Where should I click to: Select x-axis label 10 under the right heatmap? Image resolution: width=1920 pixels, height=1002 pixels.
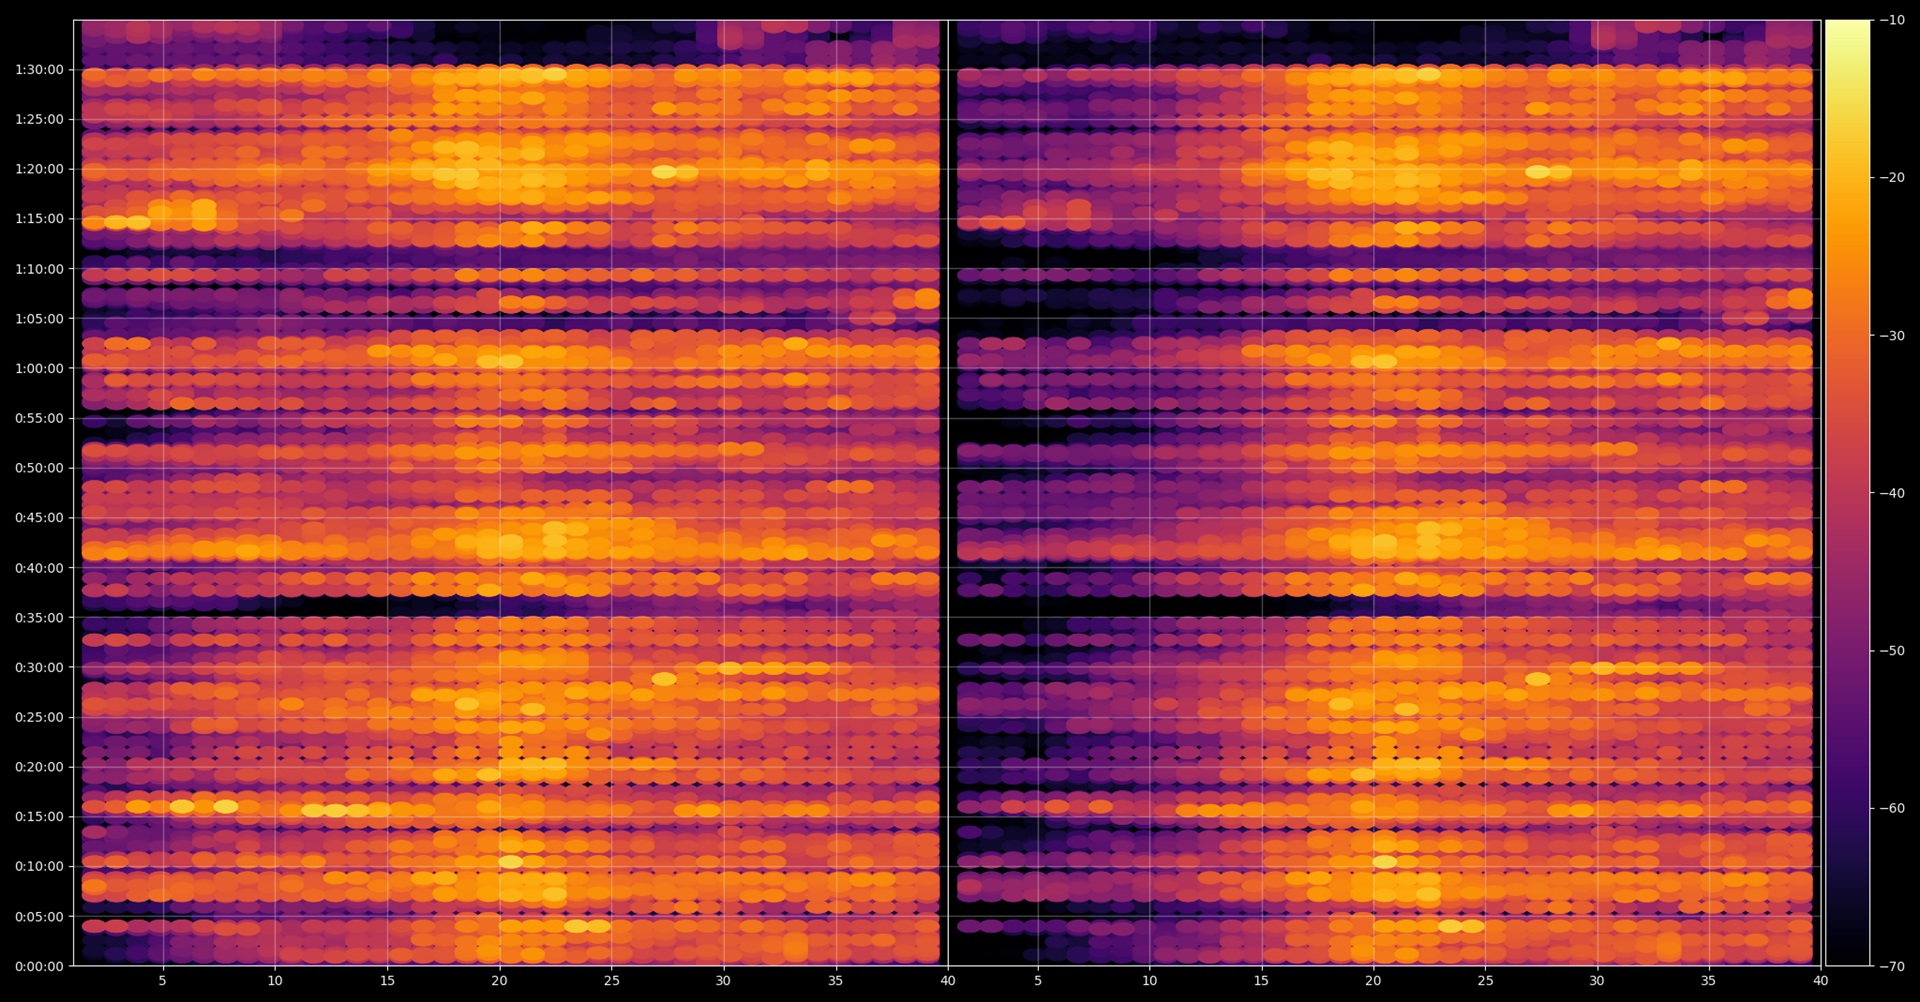(x=1150, y=981)
